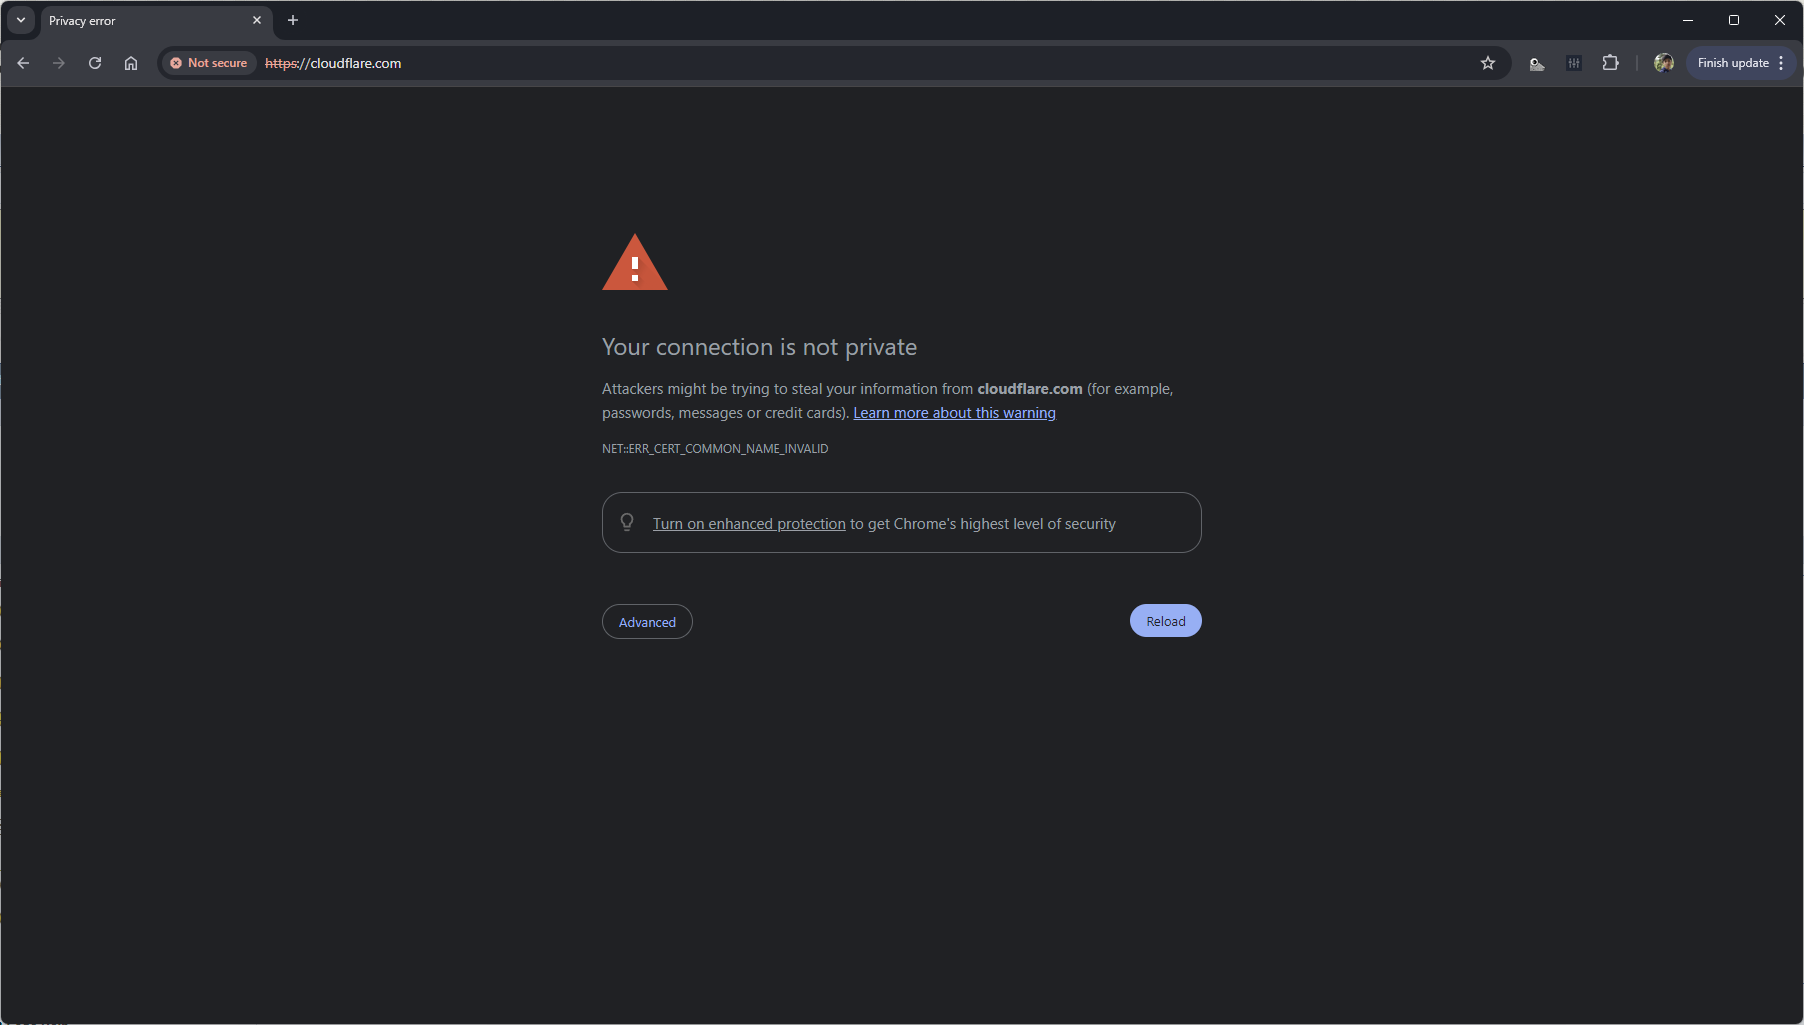1804x1025 pixels.
Task: Click the bold cloudflare.com text in warning
Action: pos(1030,389)
